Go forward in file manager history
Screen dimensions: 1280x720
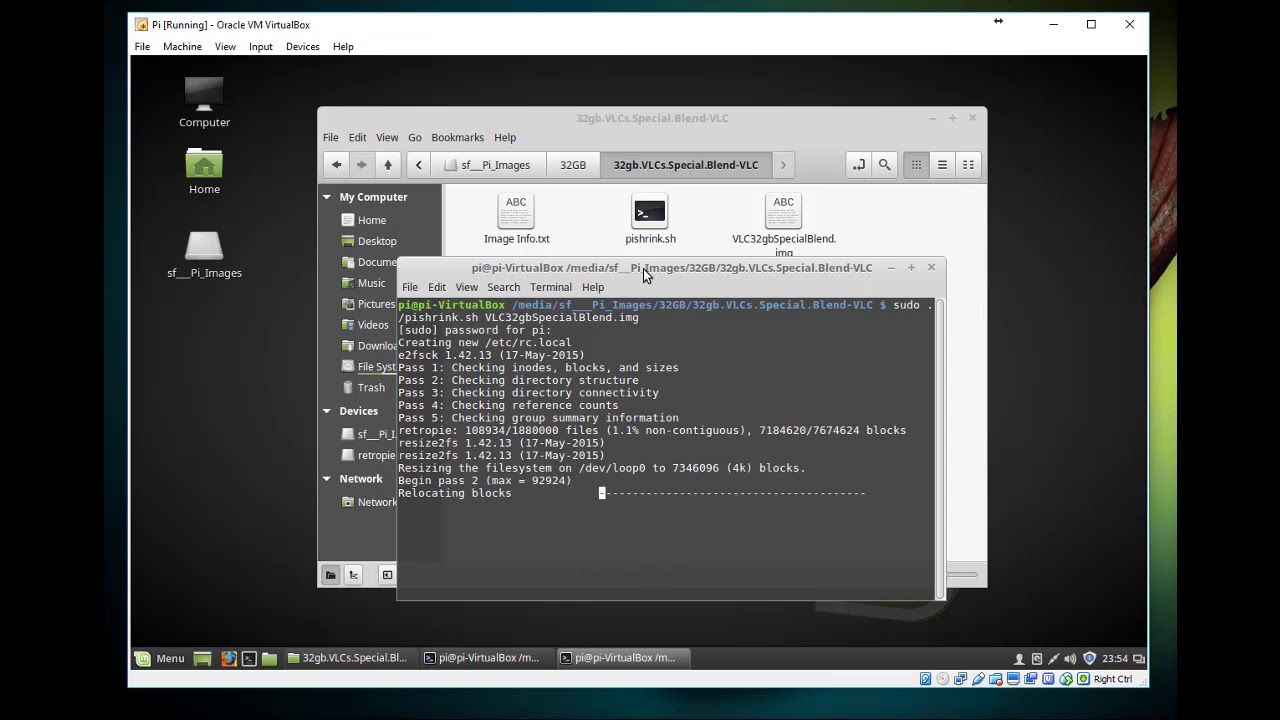coord(362,165)
